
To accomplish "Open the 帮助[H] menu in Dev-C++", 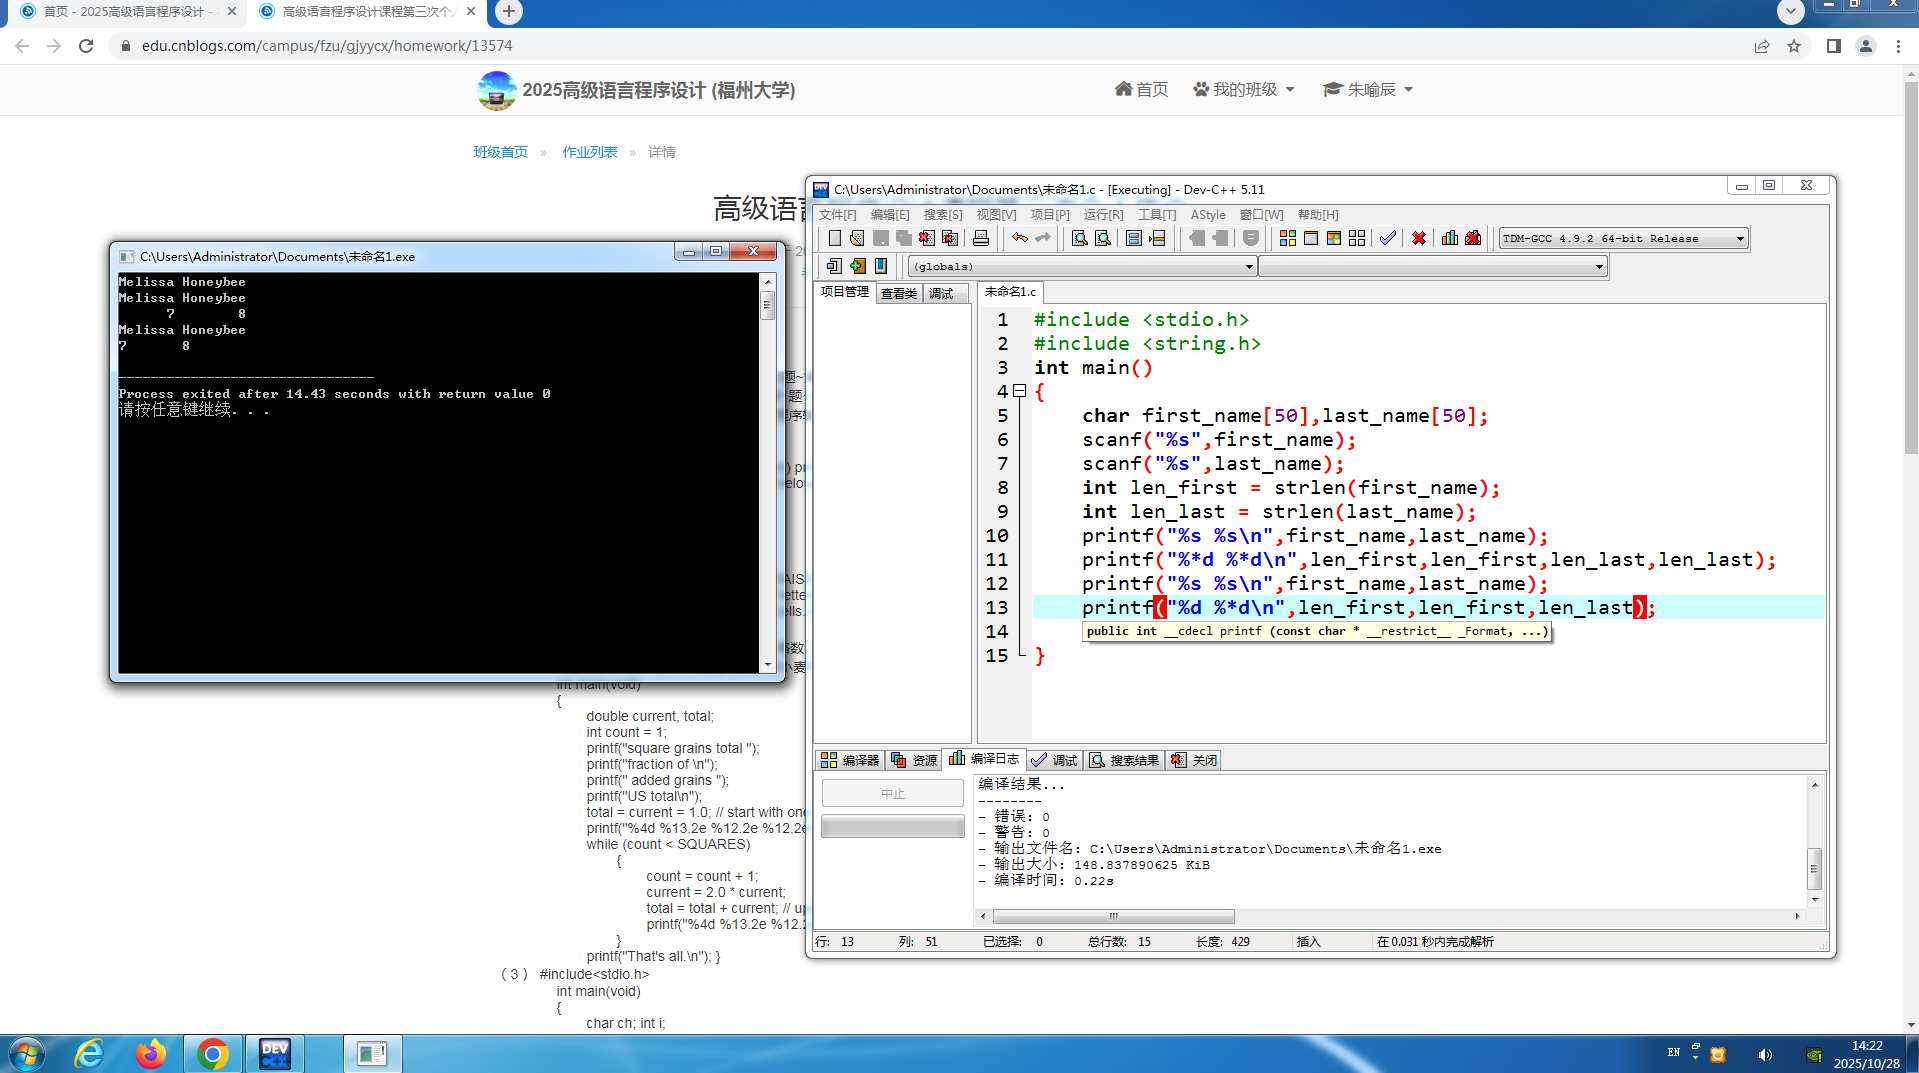I will pyautogui.click(x=1318, y=214).
